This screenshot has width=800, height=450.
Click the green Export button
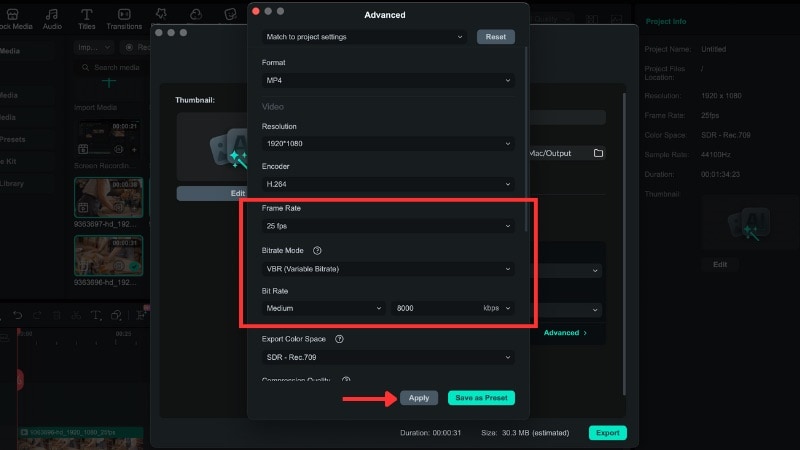(x=608, y=433)
